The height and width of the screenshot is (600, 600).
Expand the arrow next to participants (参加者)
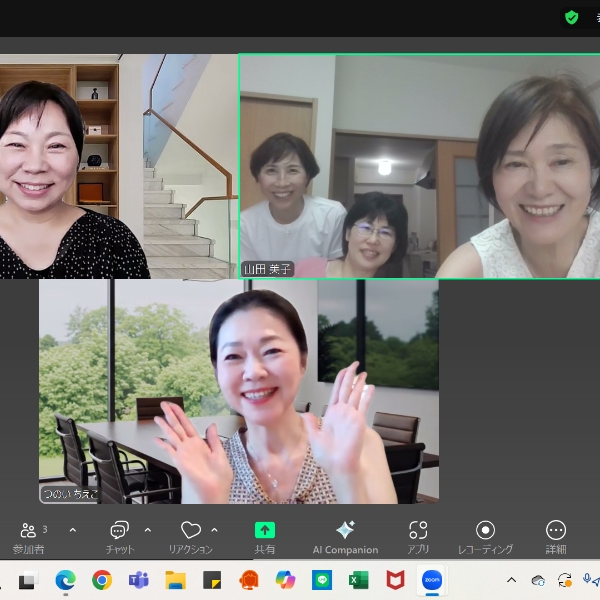point(72,530)
